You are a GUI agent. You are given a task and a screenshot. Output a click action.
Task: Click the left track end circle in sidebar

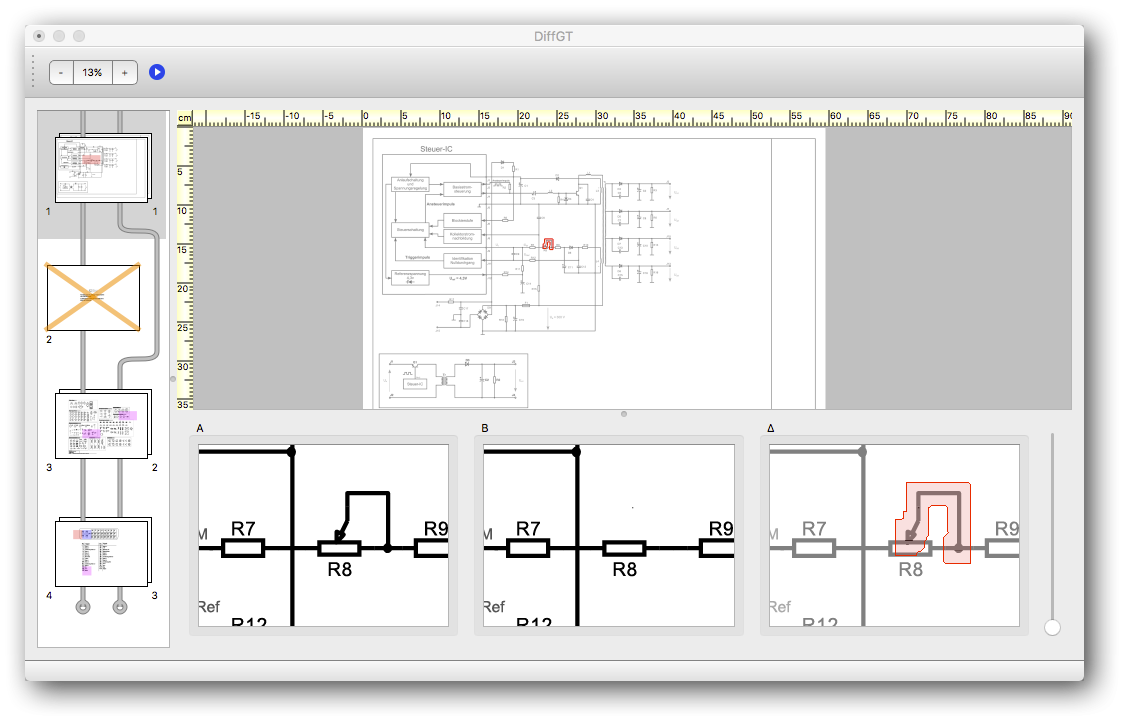[83, 607]
